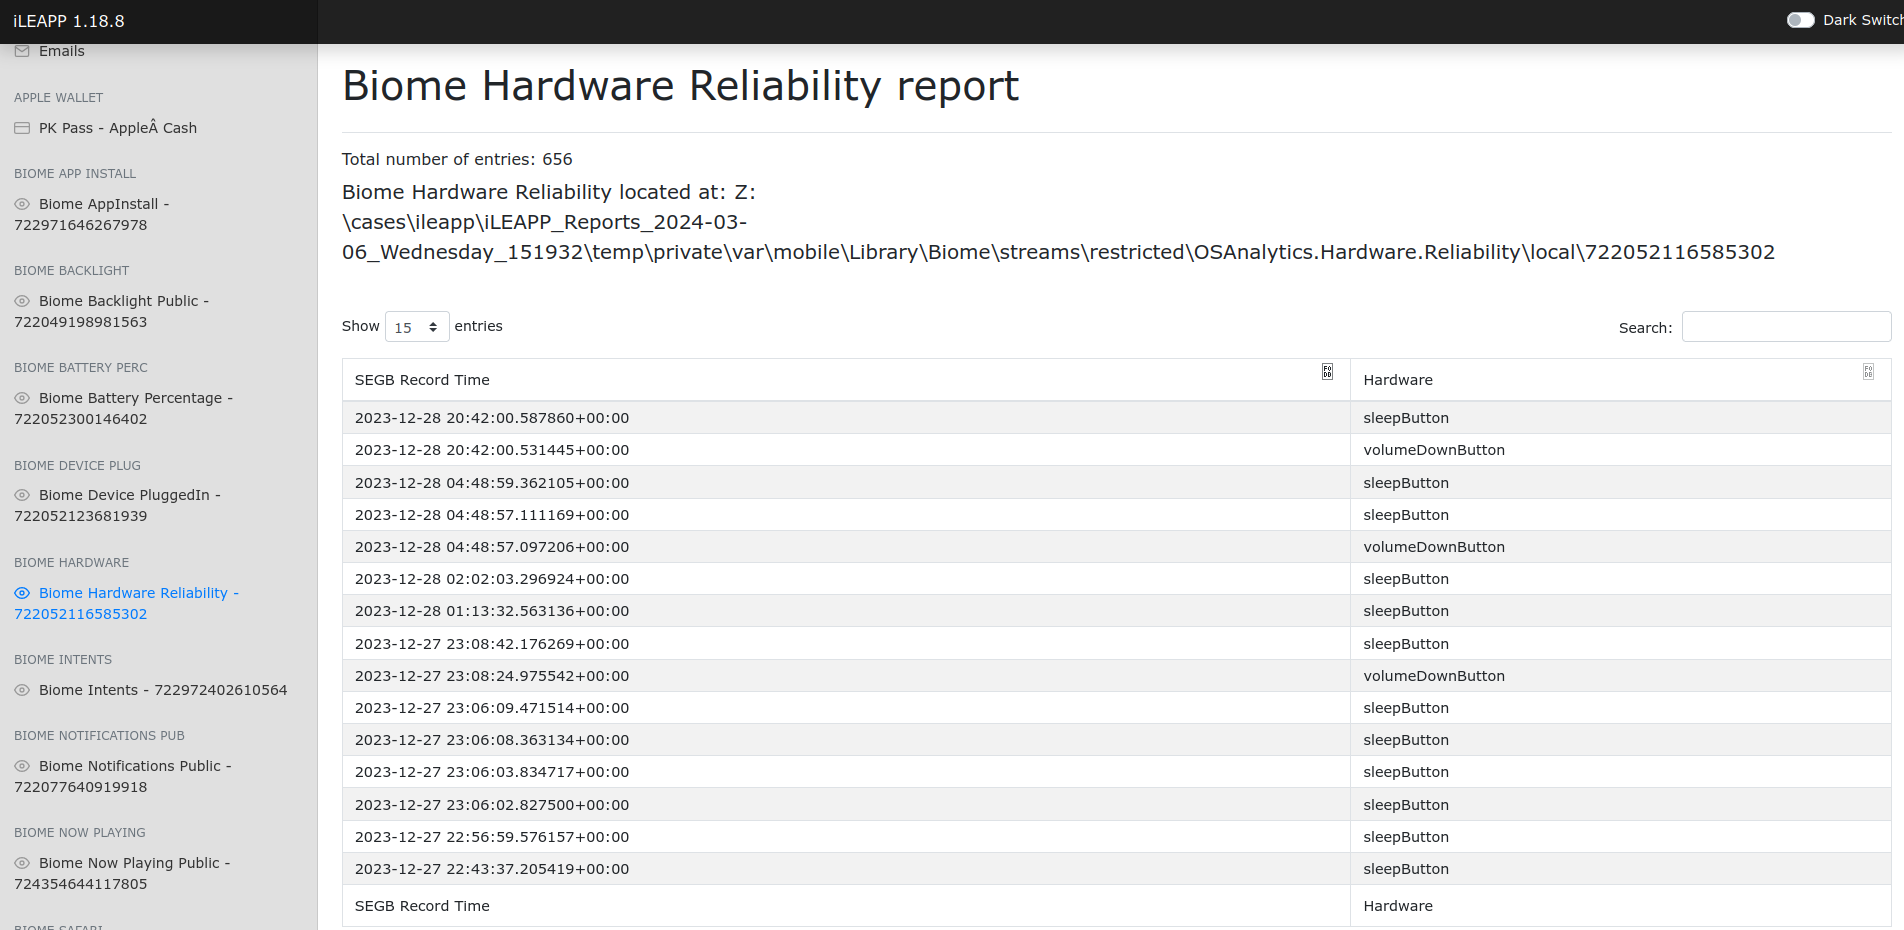Open Biome Intents report
The image size is (1904, 930).
tap(163, 690)
